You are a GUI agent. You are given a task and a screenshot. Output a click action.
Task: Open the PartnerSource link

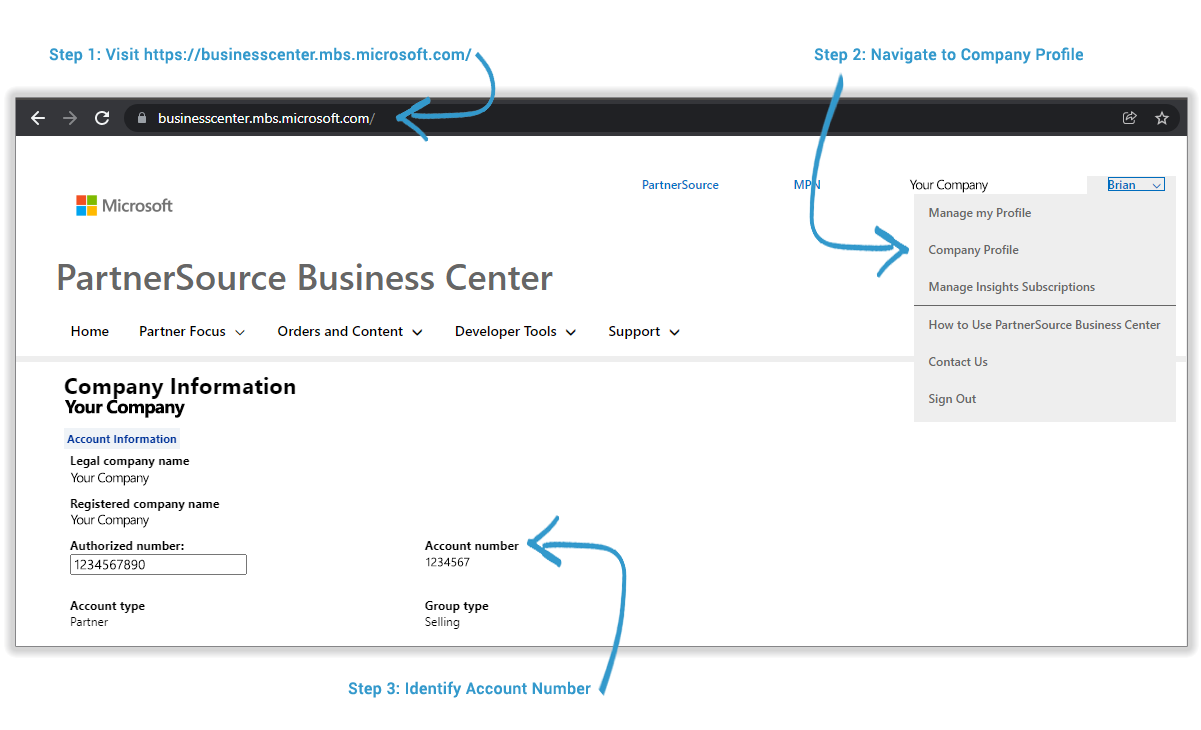[680, 185]
